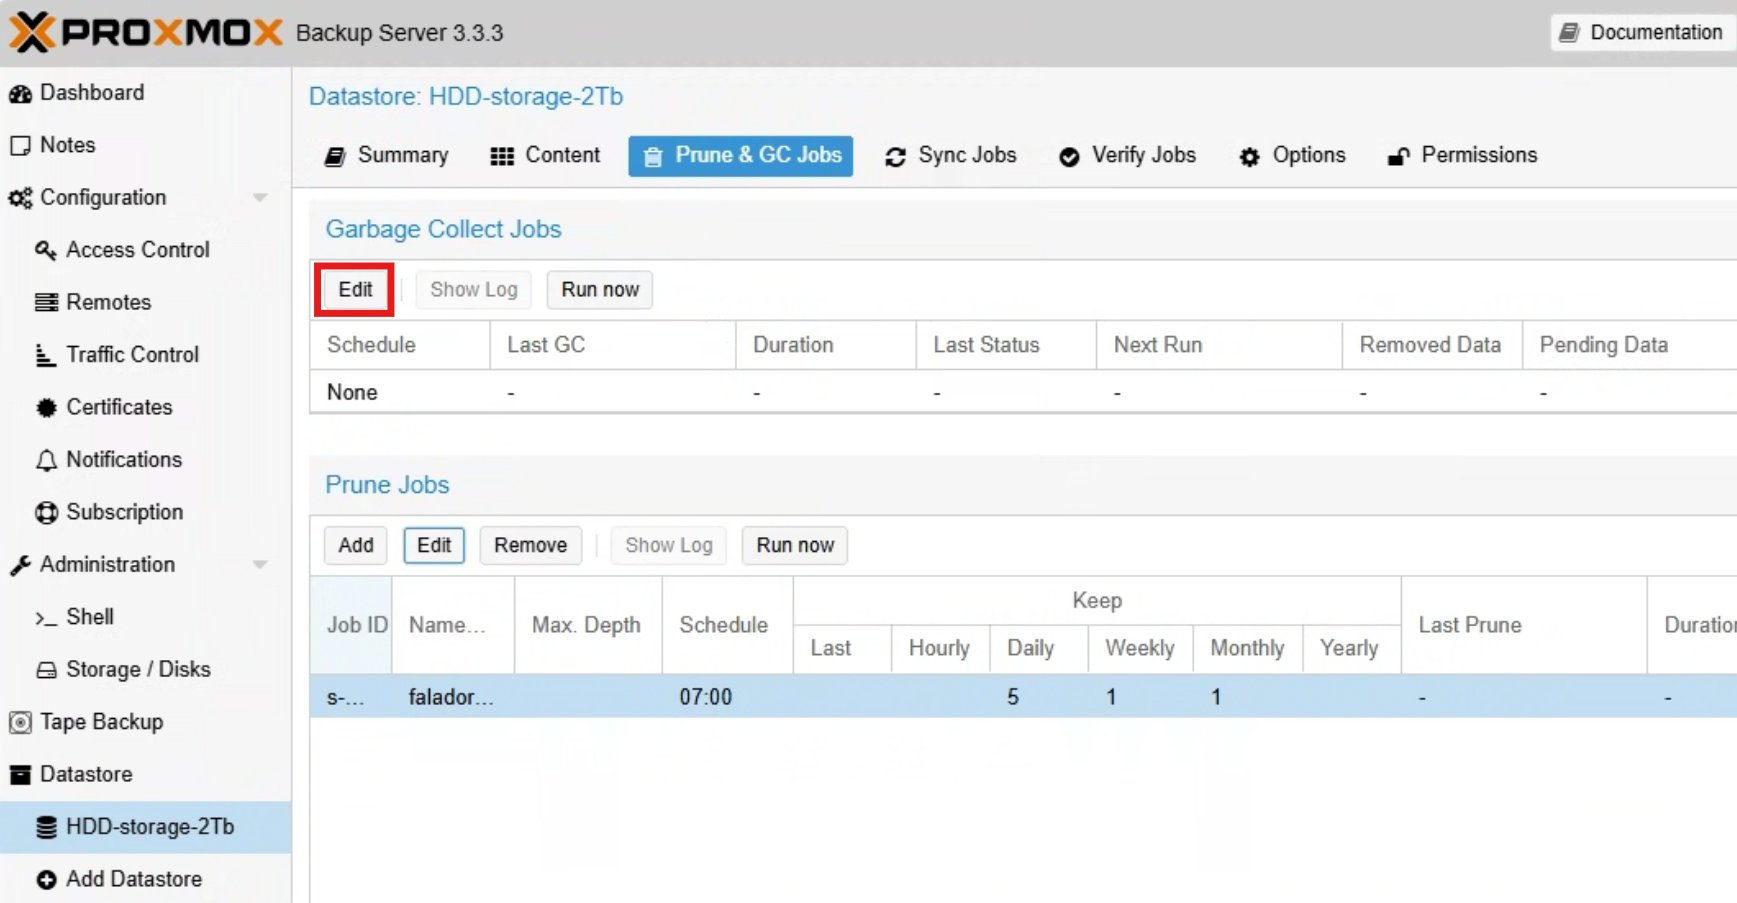
Task: Click the Configuration gears icon
Action: [x=20, y=198]
